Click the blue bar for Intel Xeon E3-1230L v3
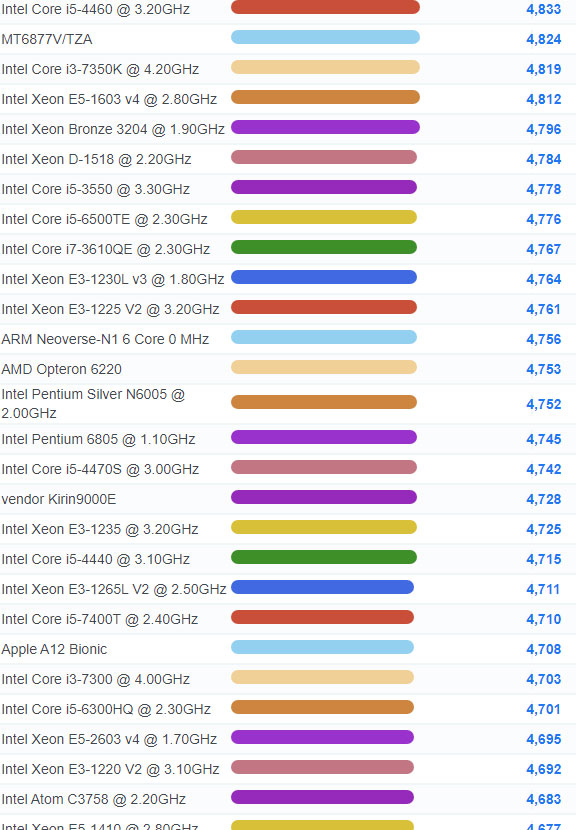This screenshot has height=830, width=576. 324,277
